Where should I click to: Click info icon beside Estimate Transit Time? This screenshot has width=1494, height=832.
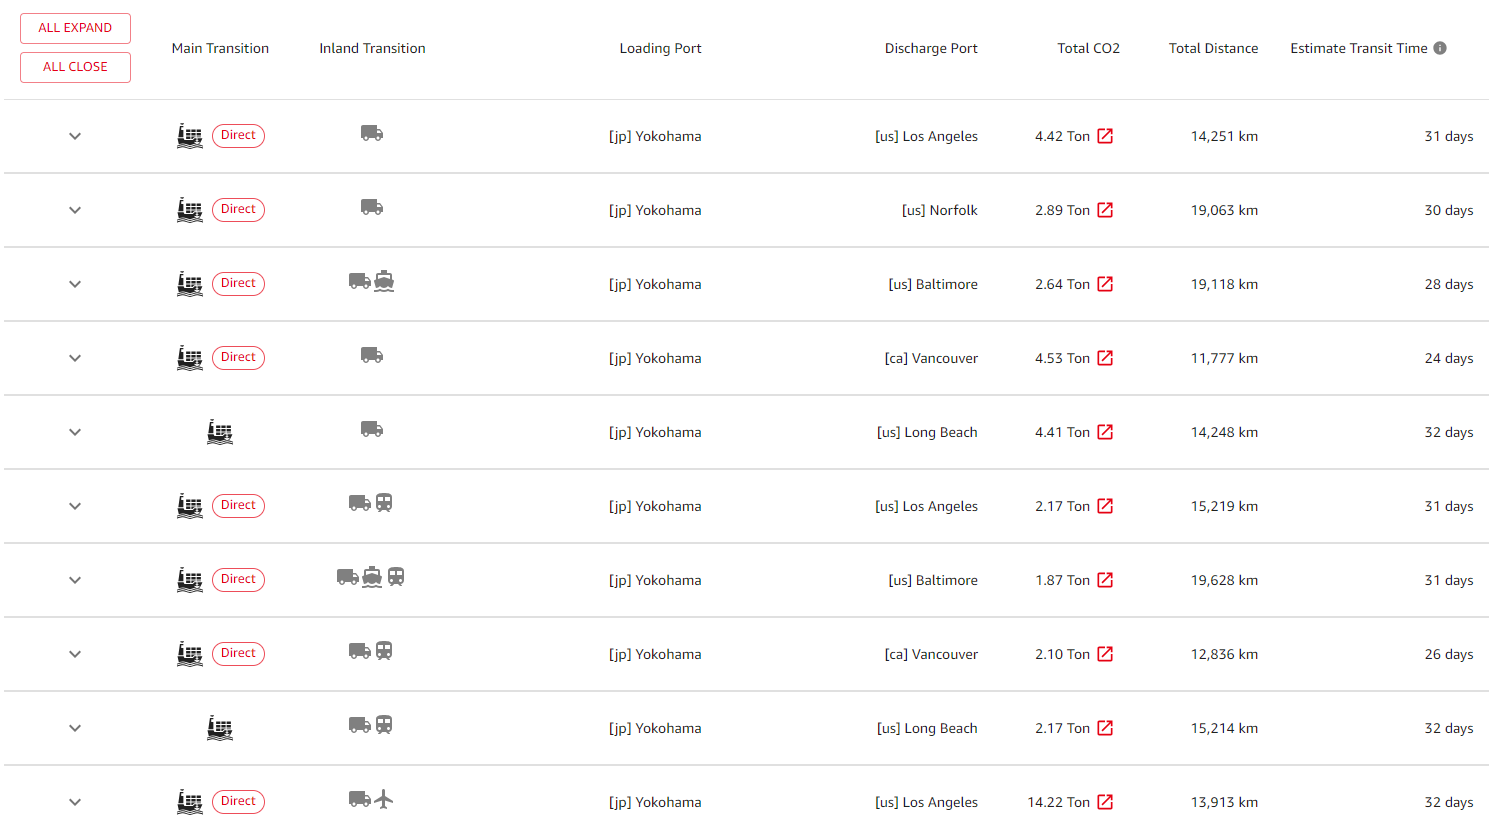click(x=1440, y=48)
